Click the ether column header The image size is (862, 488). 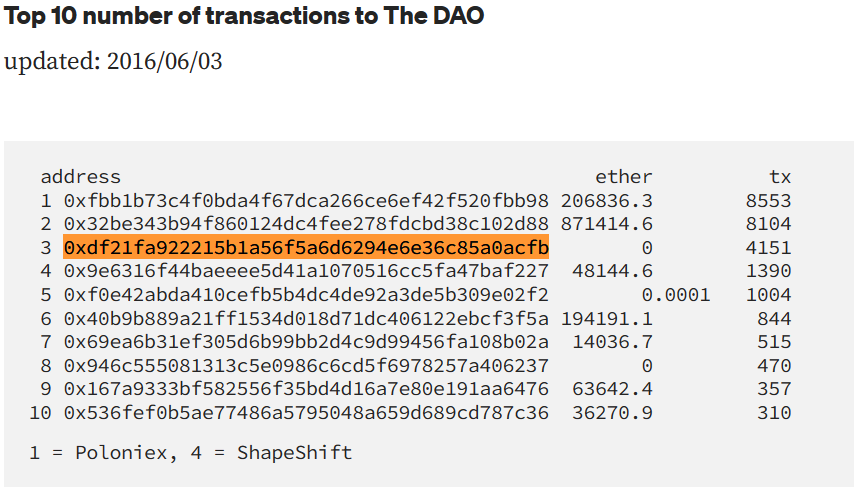(x=623, y=177)
